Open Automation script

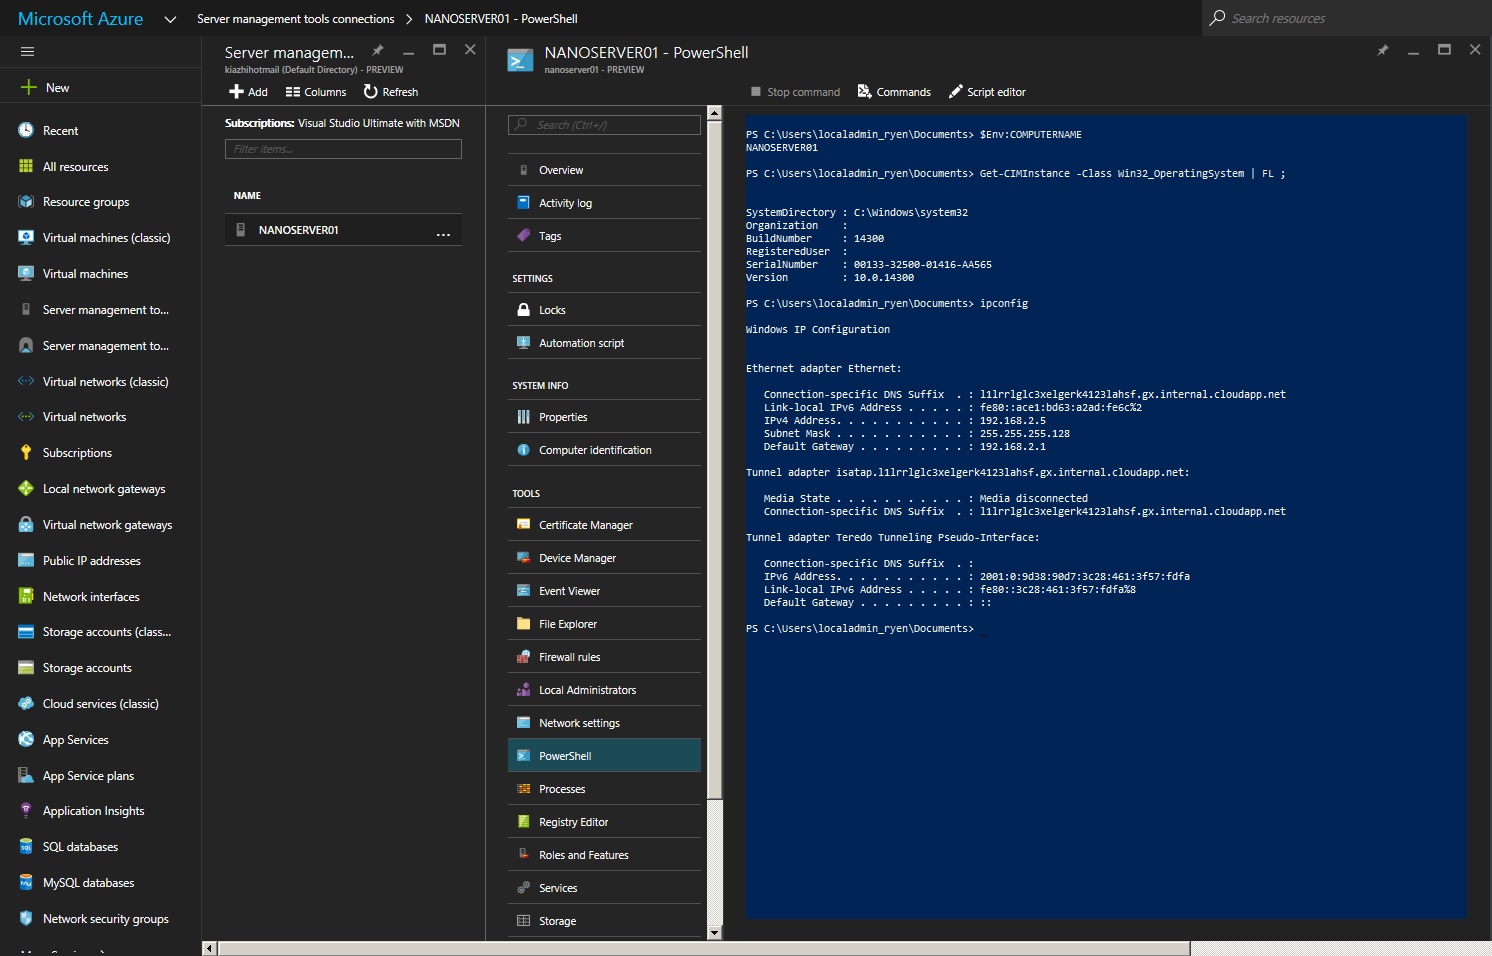point(604,343)
